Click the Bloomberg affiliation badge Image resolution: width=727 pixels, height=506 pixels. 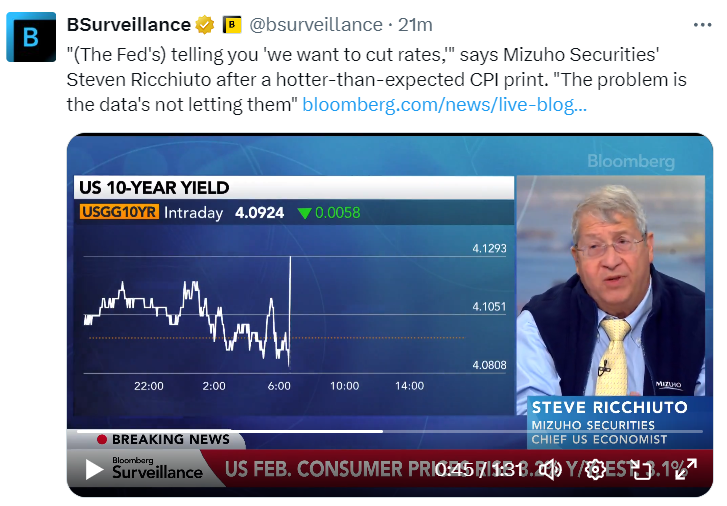(x=231, y=24)
